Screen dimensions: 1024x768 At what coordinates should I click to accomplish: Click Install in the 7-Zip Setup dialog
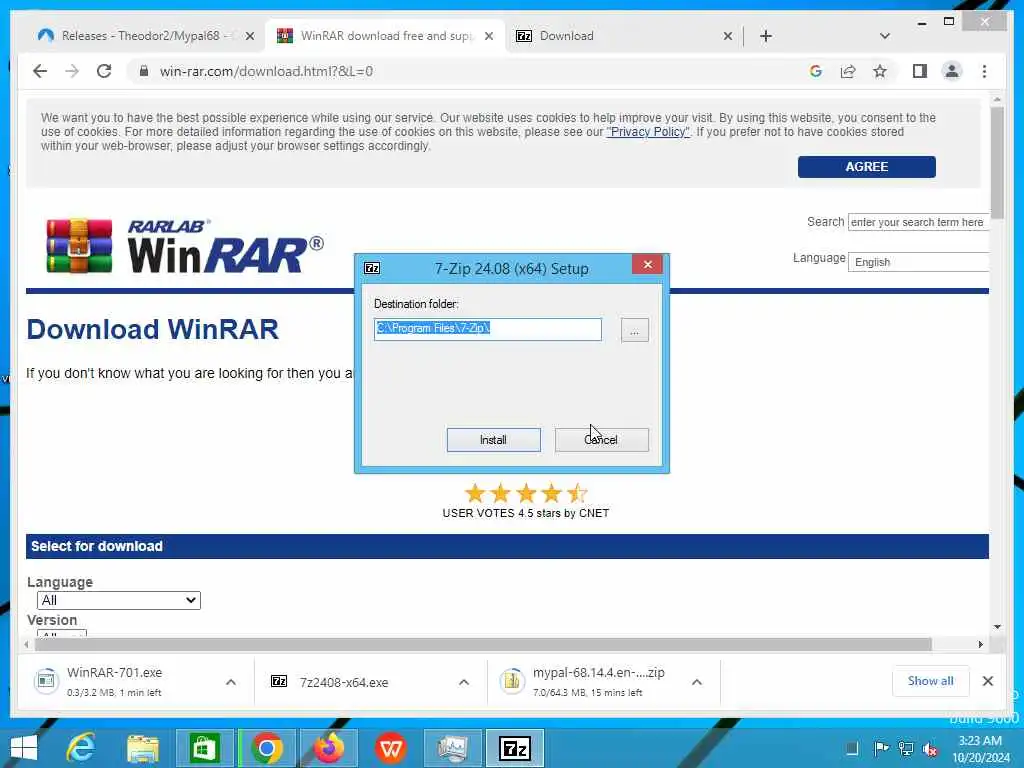(493, 440)
